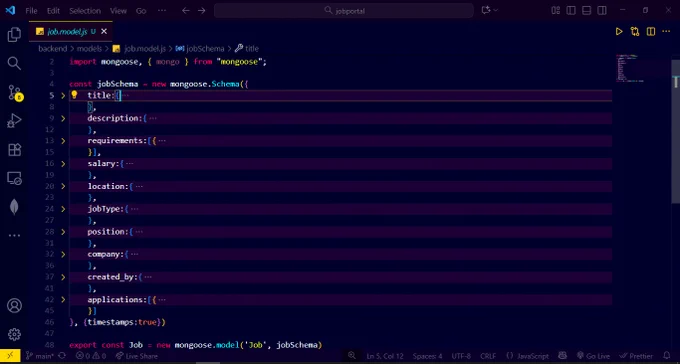Open the MongoDB leaf view
This screenshot has width=680, height=364.
click(14, 207)
